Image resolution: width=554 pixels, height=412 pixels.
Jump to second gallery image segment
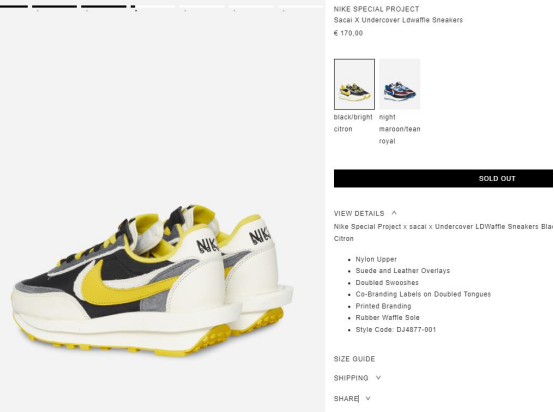coord(54,6)
